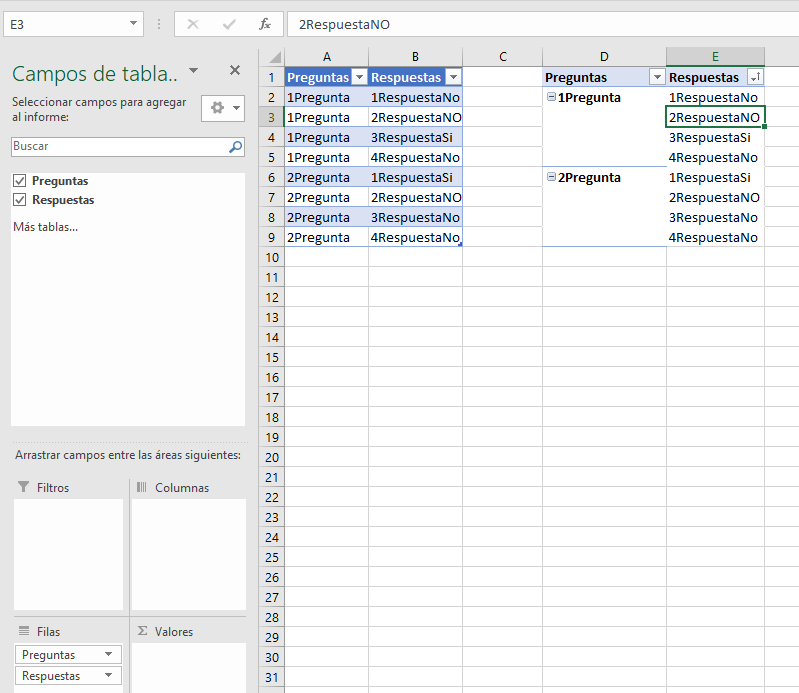Open Name Box dropdown arrow

pyautogui.click(x=133, y=23)
